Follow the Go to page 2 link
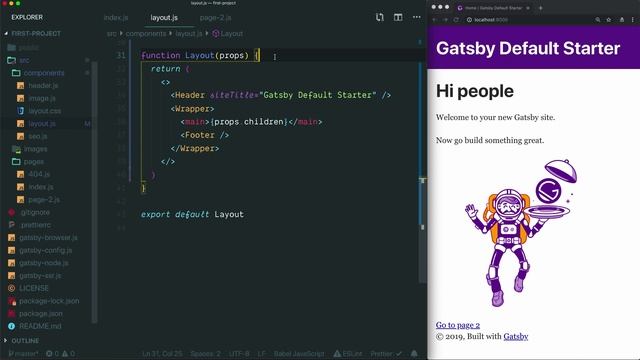The image size is (640, 360). [x=458, y=325]
